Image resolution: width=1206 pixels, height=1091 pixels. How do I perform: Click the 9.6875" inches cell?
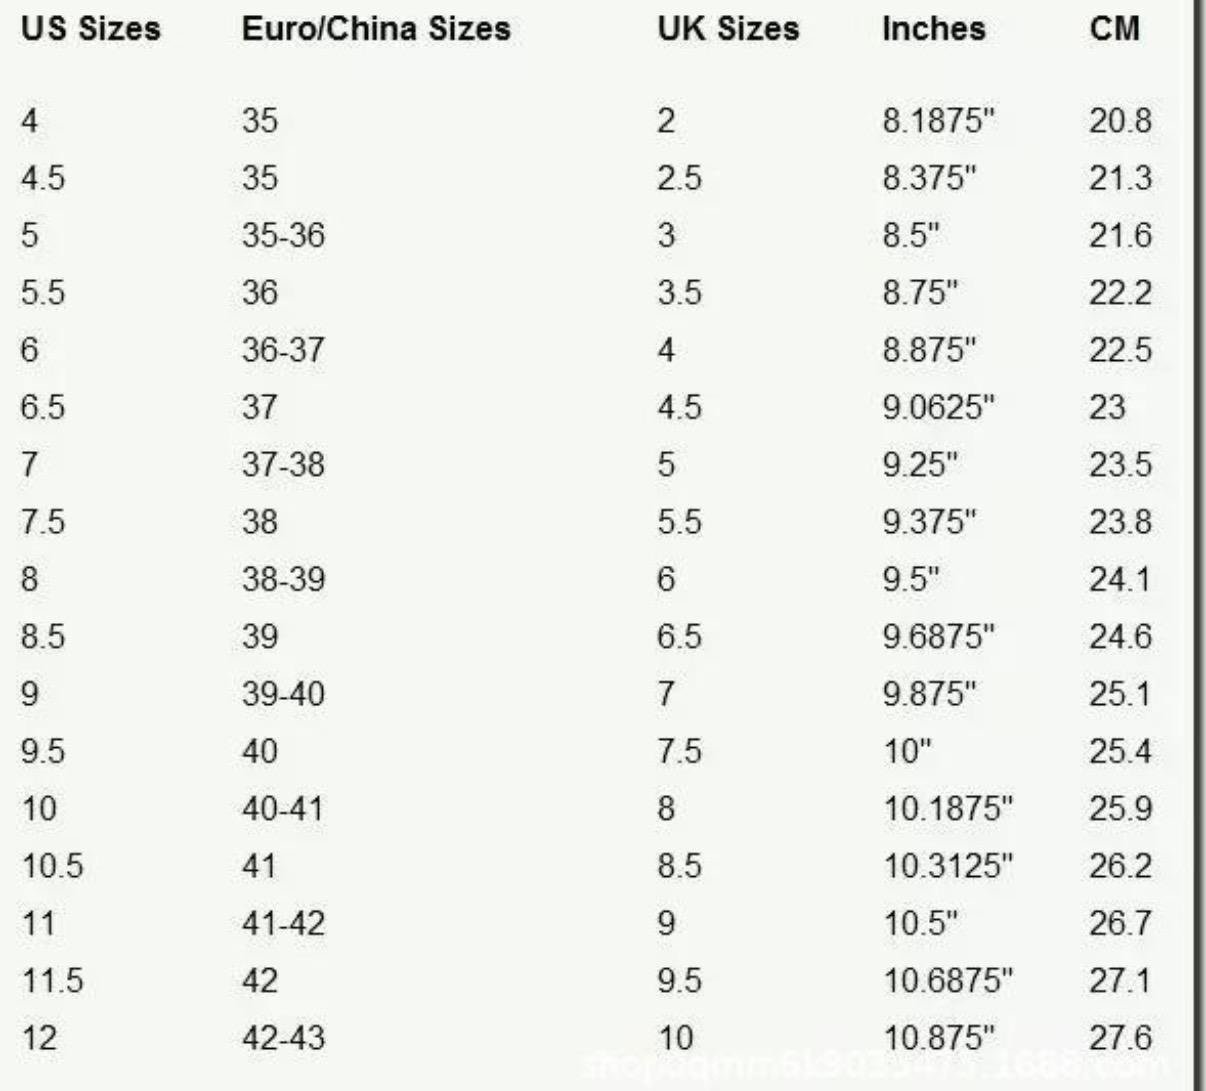point(939,637)
